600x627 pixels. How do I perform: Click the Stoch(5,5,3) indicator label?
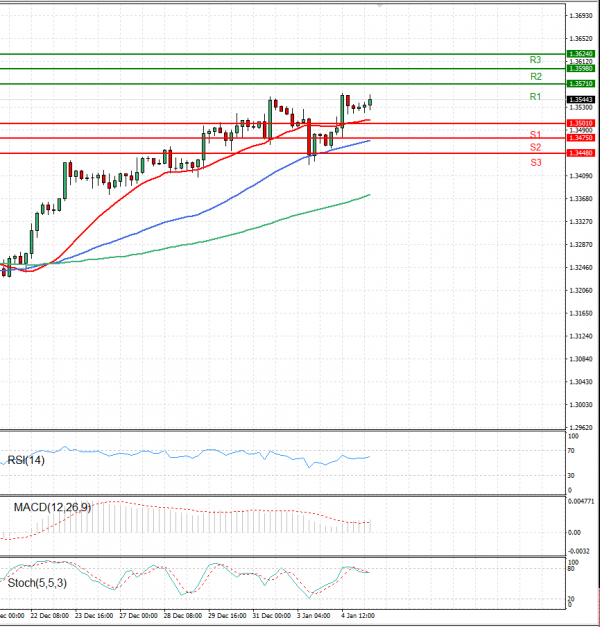[37, 583]
